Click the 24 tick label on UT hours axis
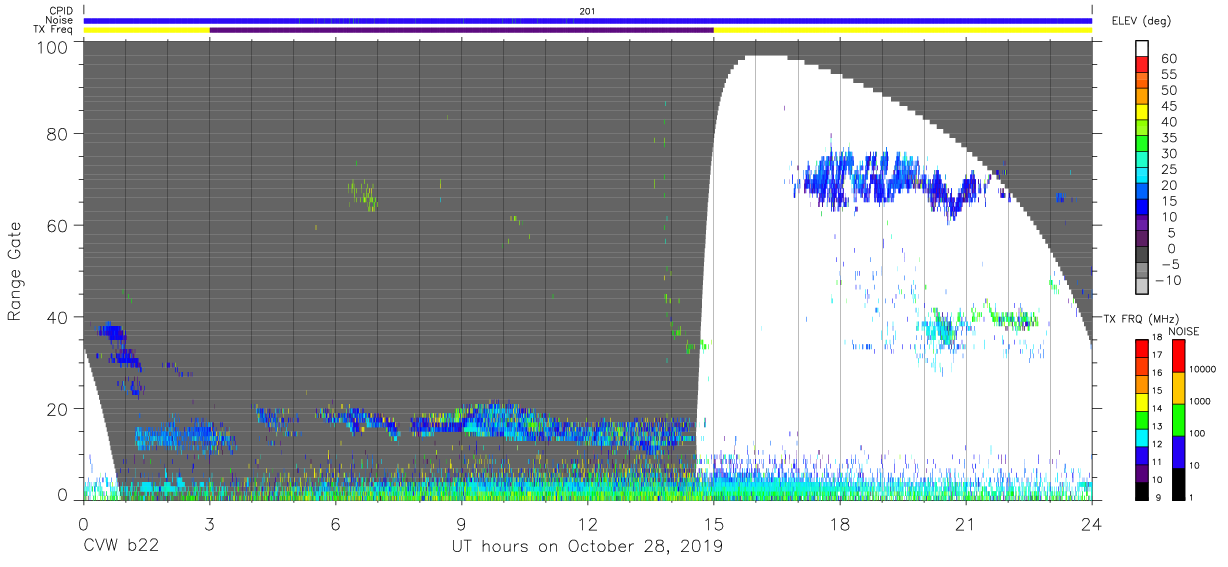The image size is (1228, 567). [x=1092, y=523]
